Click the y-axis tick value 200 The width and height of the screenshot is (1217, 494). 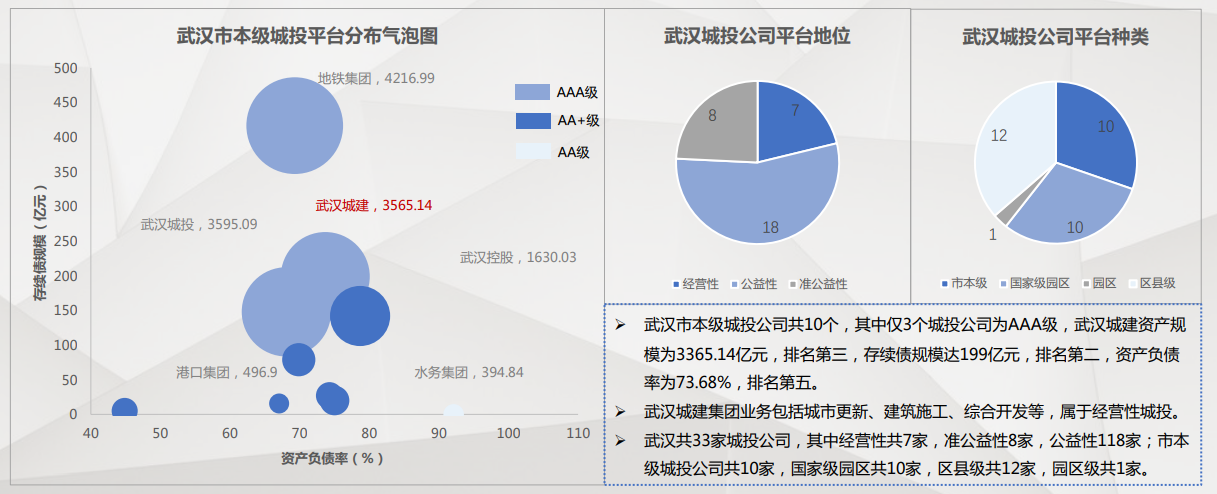tap(66, 275)
